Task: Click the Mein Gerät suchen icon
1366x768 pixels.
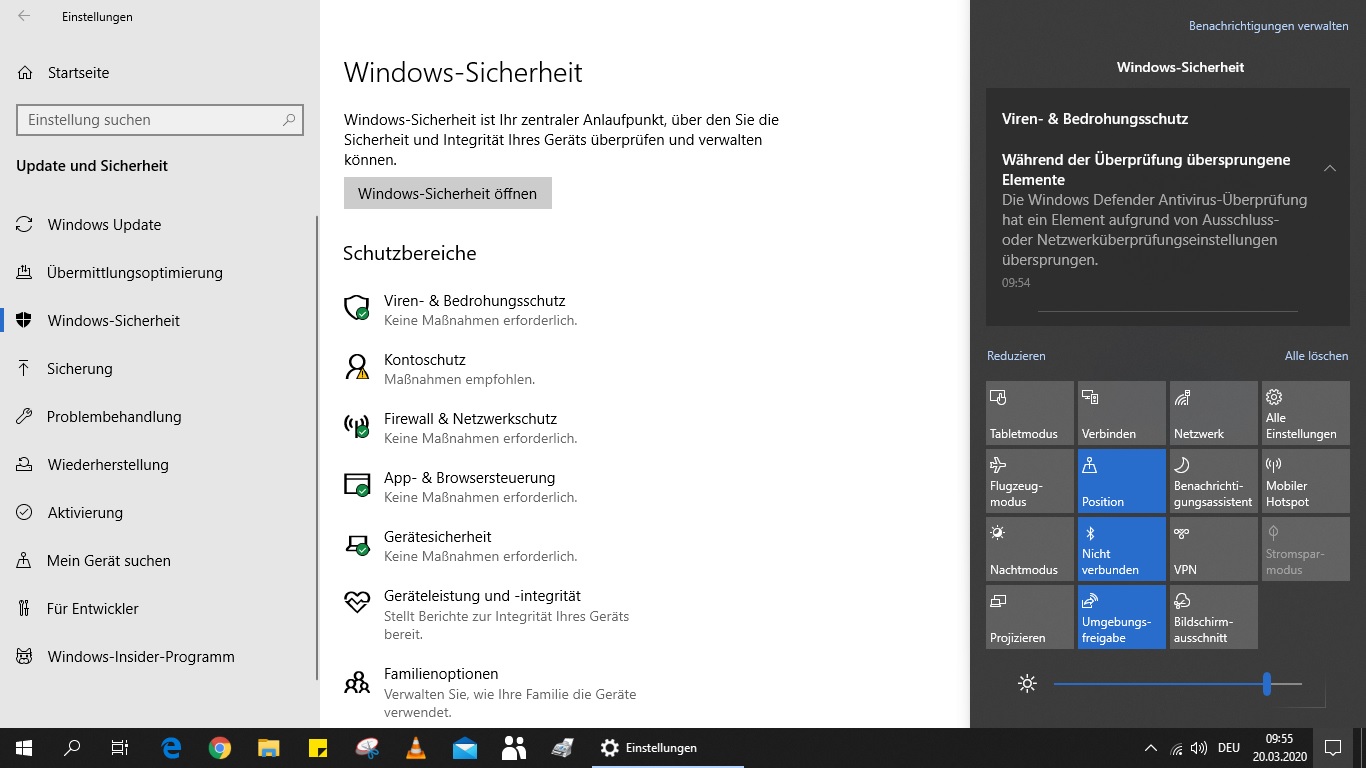Action: point(24,561)
